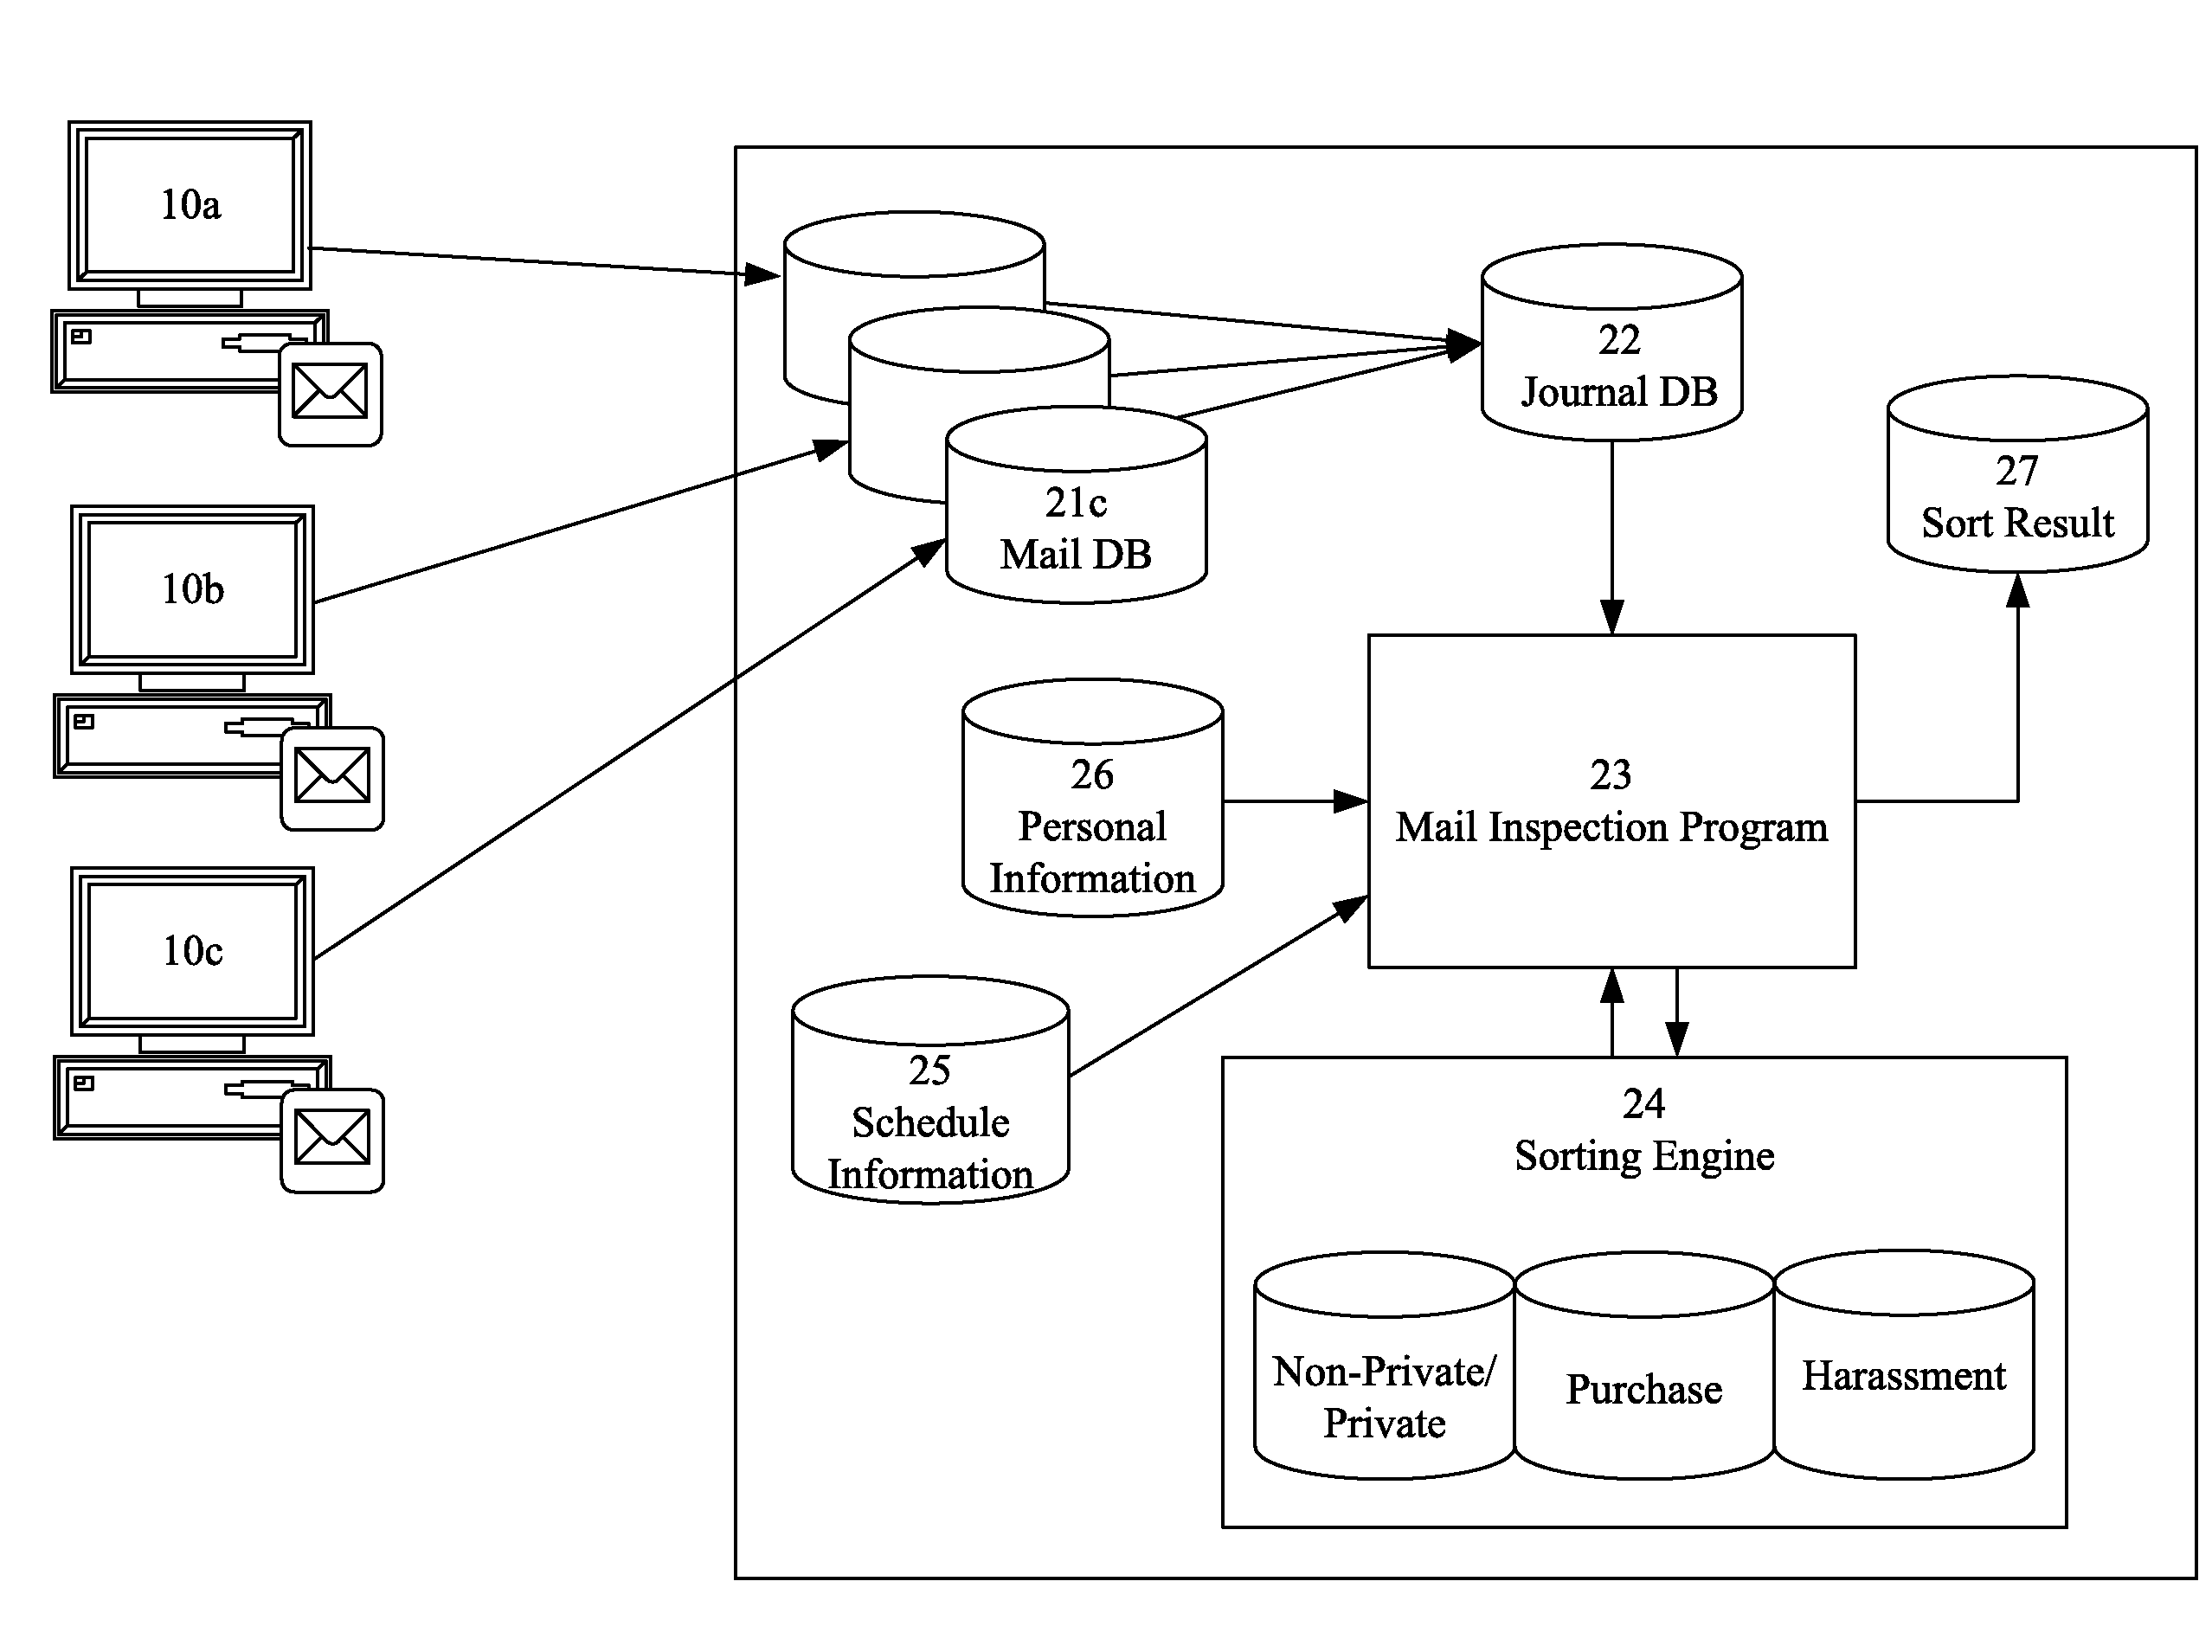This screenshot has width=2212, height=1652.
Task: Expand the Journal DB data connections
Action: click(1561, 347)
